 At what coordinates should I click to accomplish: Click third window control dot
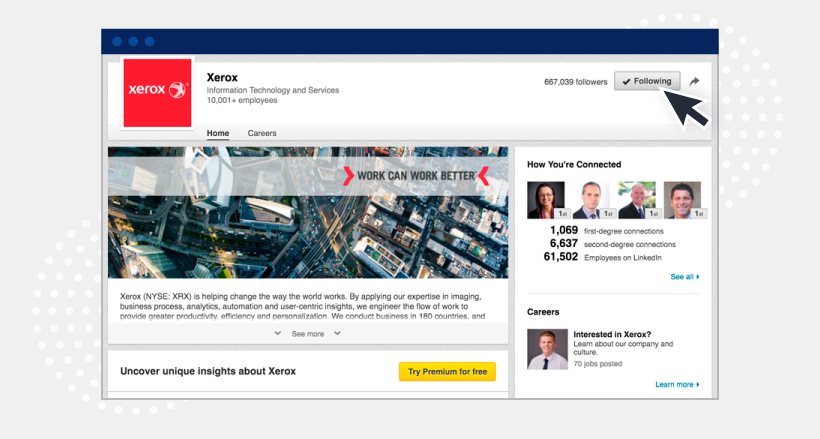(150, 42)
